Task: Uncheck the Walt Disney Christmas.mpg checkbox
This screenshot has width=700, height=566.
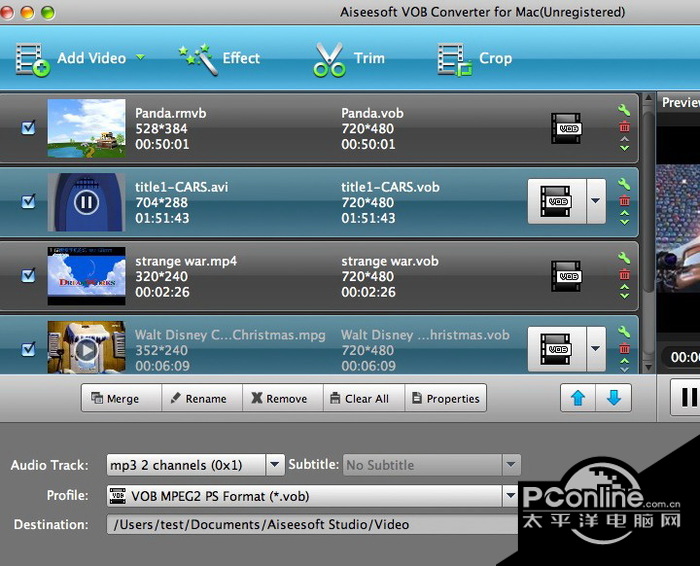Action: (29, 349)
